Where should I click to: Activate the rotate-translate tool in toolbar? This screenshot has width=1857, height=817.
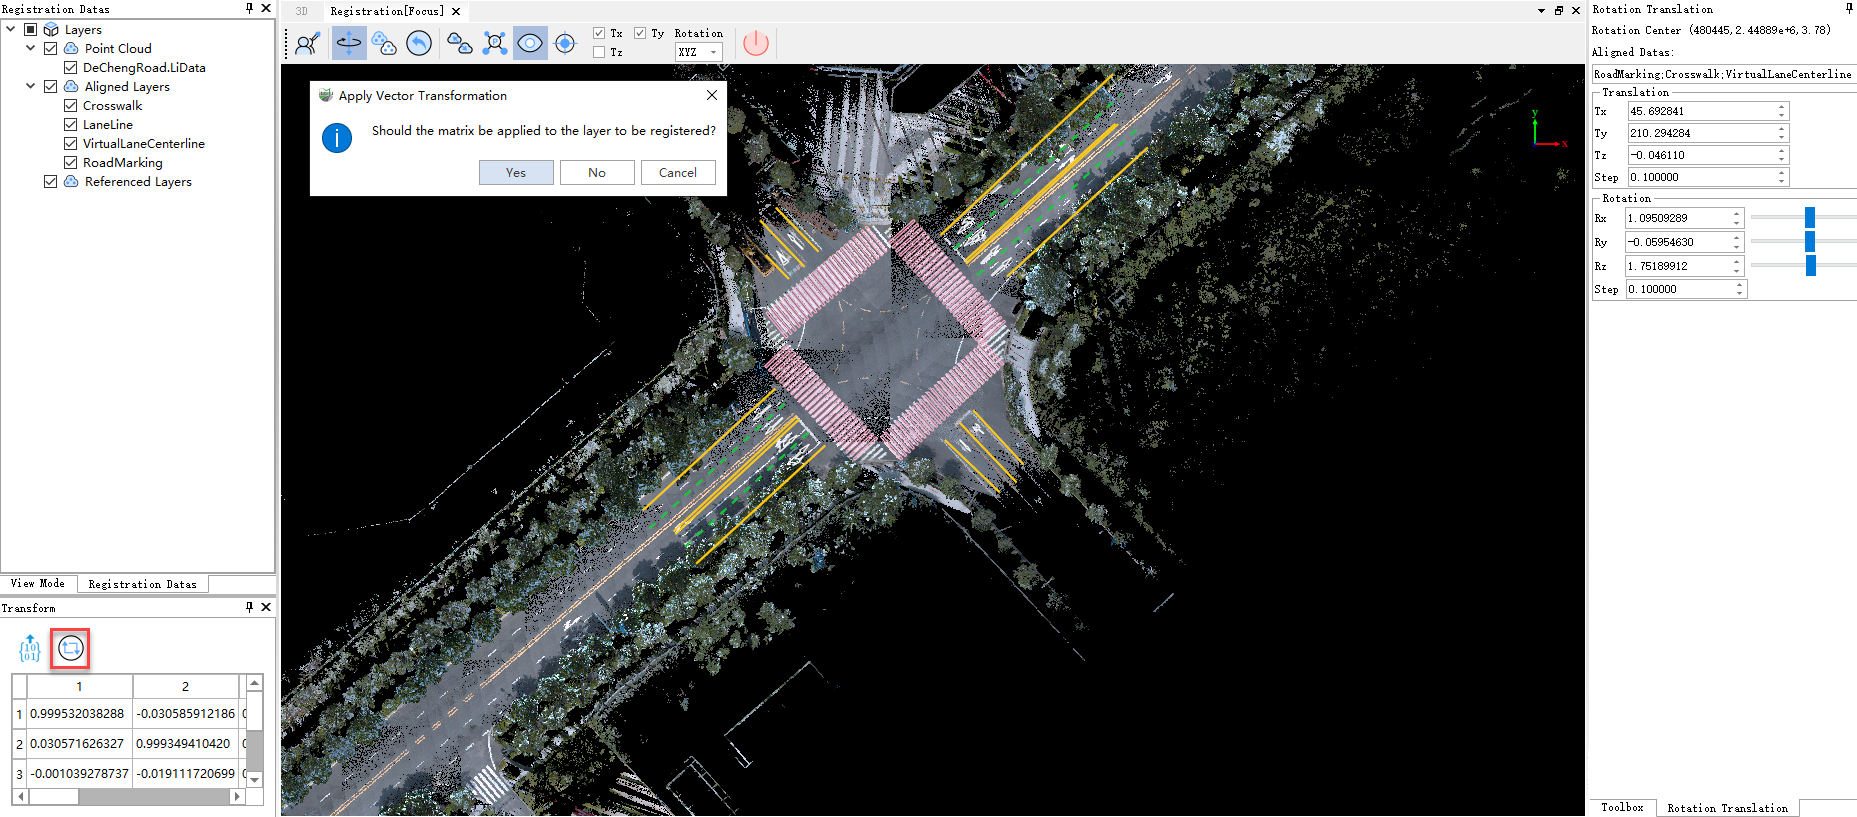tap(348, 43)
